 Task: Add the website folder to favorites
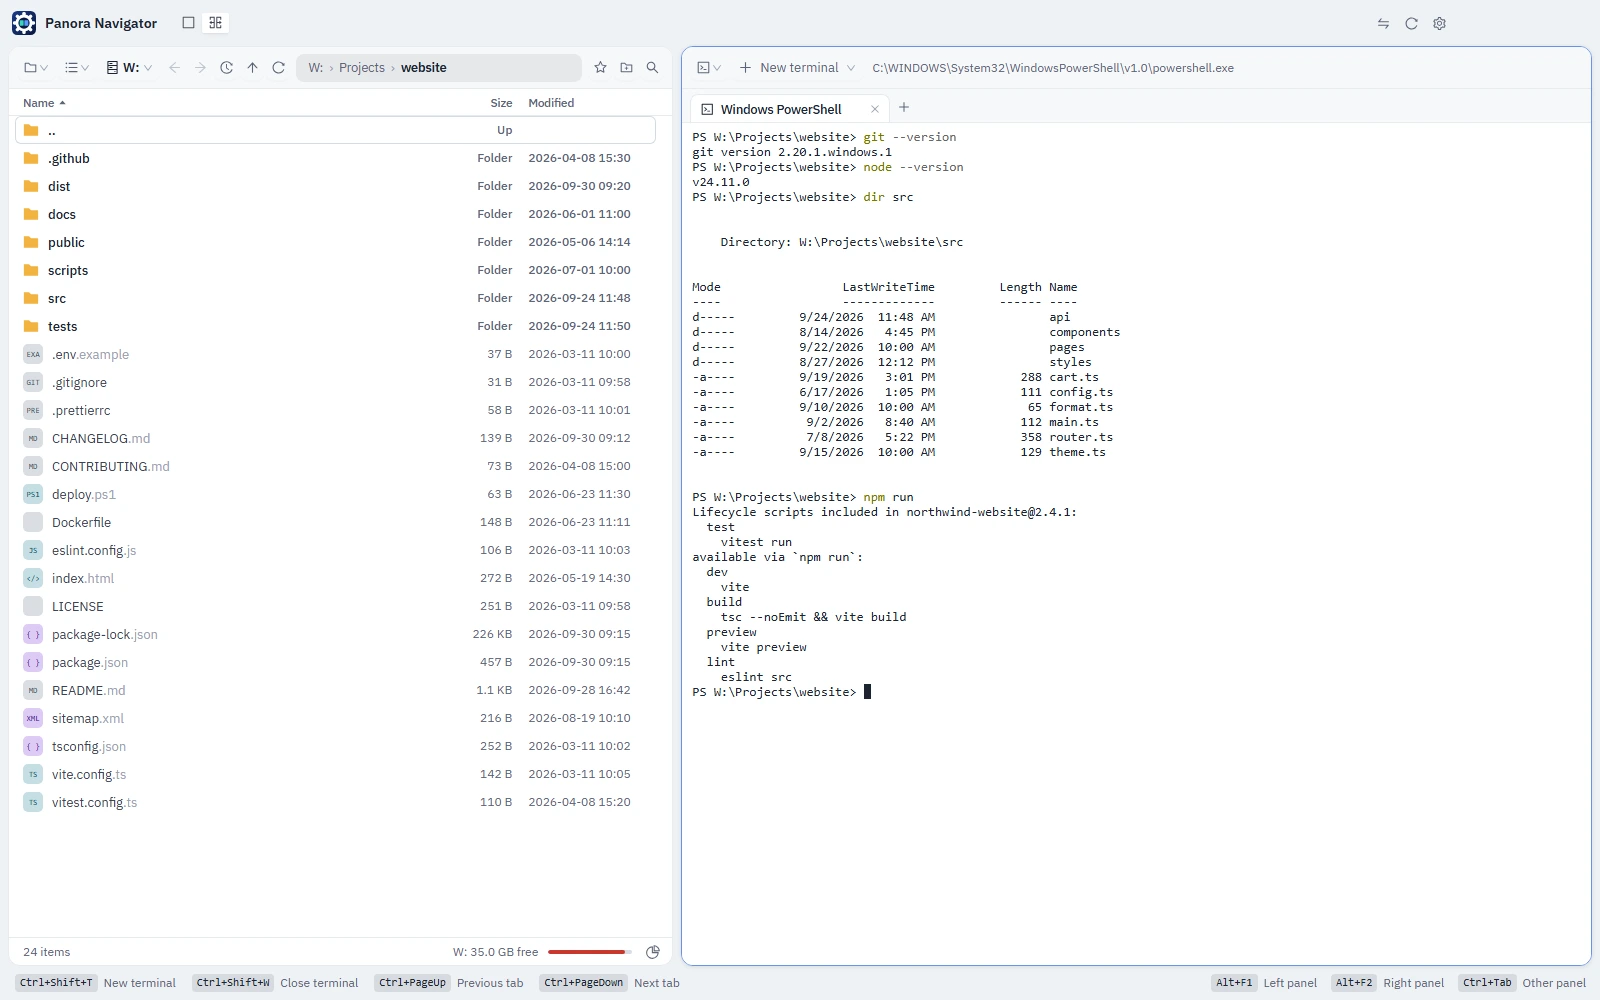[x=600, y=68]
